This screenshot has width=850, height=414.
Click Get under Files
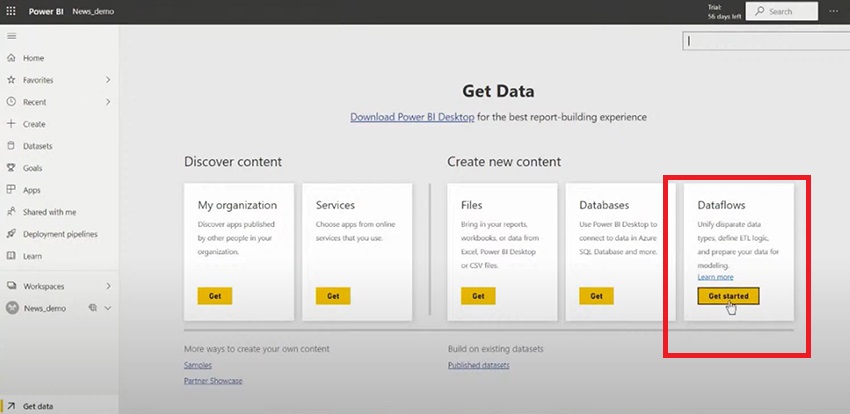pyautogui.click(x=478, y=296)
